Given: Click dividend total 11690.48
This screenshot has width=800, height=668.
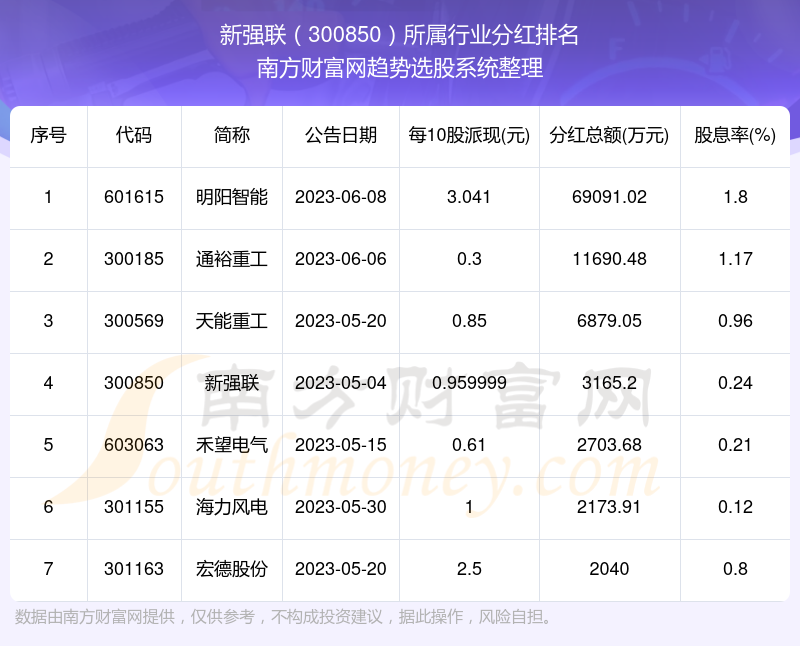Looking at the screenshot, I should point(609,259).
